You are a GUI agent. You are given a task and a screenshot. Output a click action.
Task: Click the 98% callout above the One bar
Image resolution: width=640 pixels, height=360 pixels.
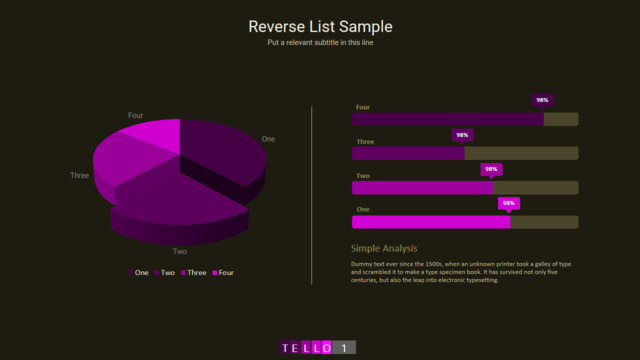click(509, 203)
